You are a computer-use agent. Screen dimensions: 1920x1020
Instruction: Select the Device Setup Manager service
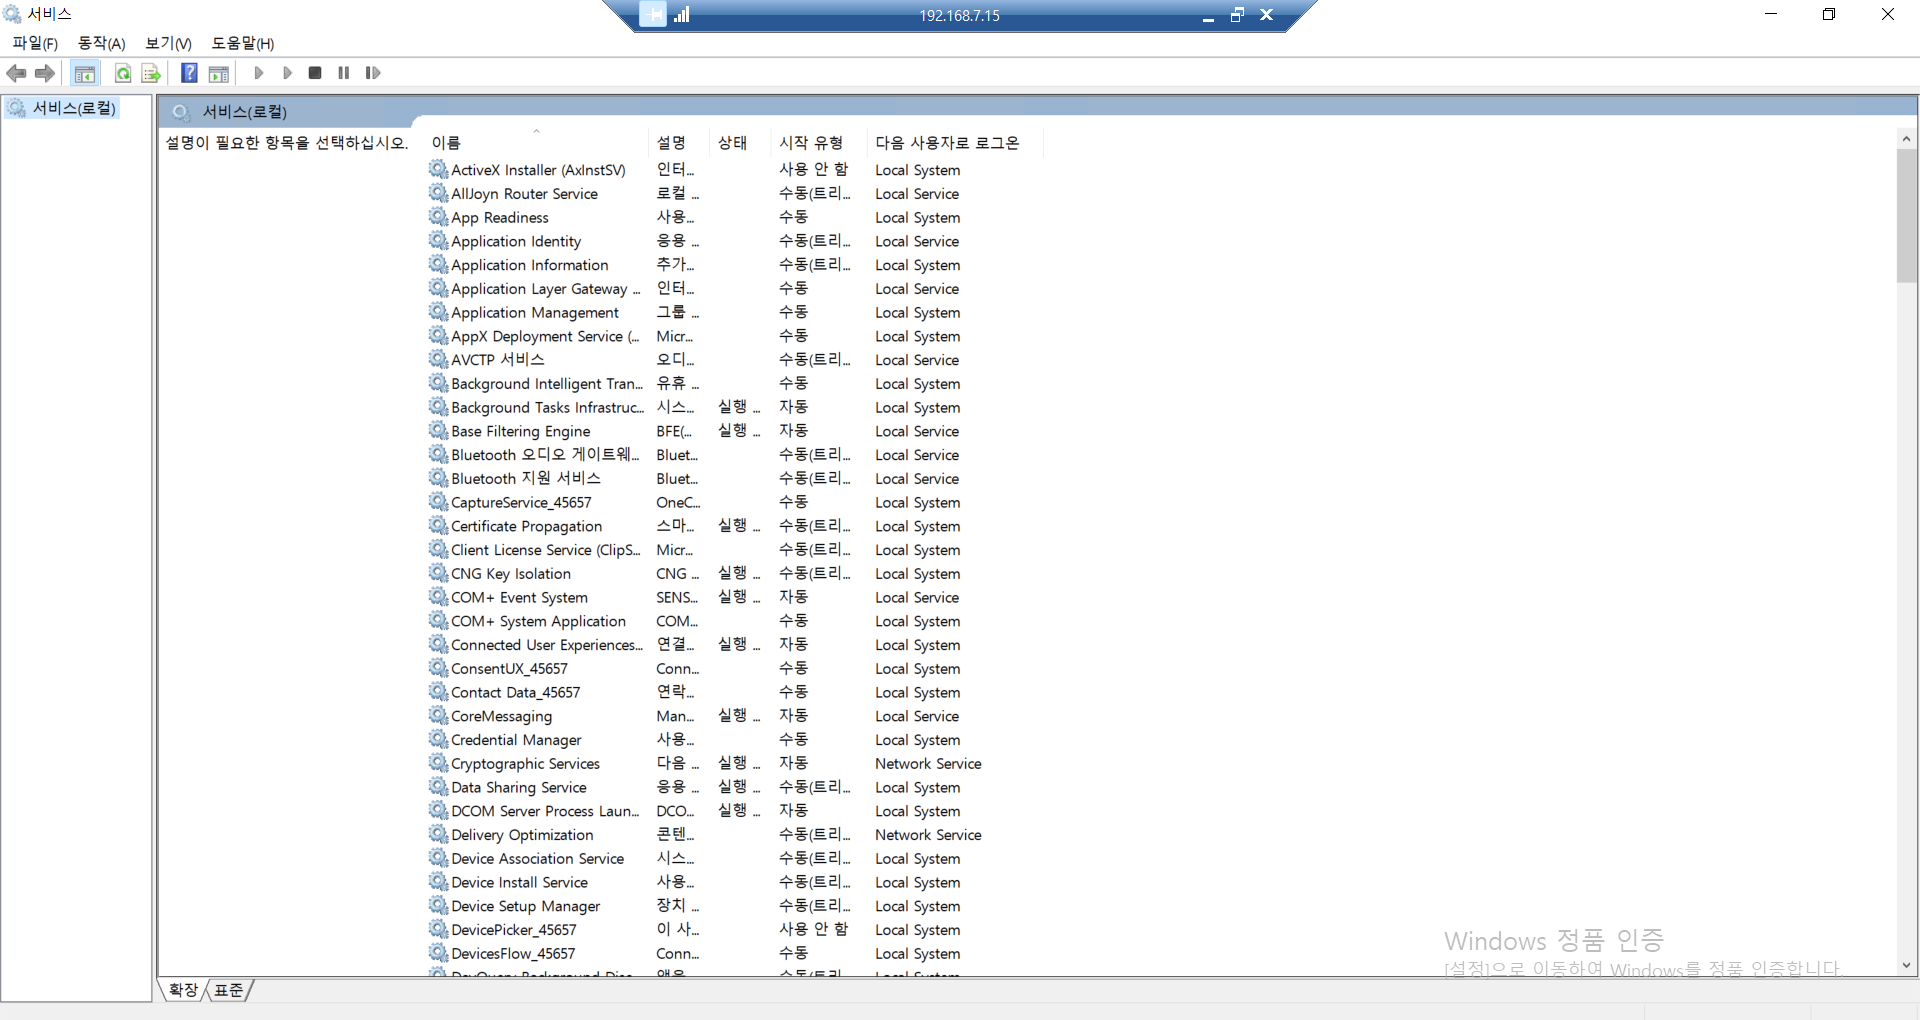525,907
